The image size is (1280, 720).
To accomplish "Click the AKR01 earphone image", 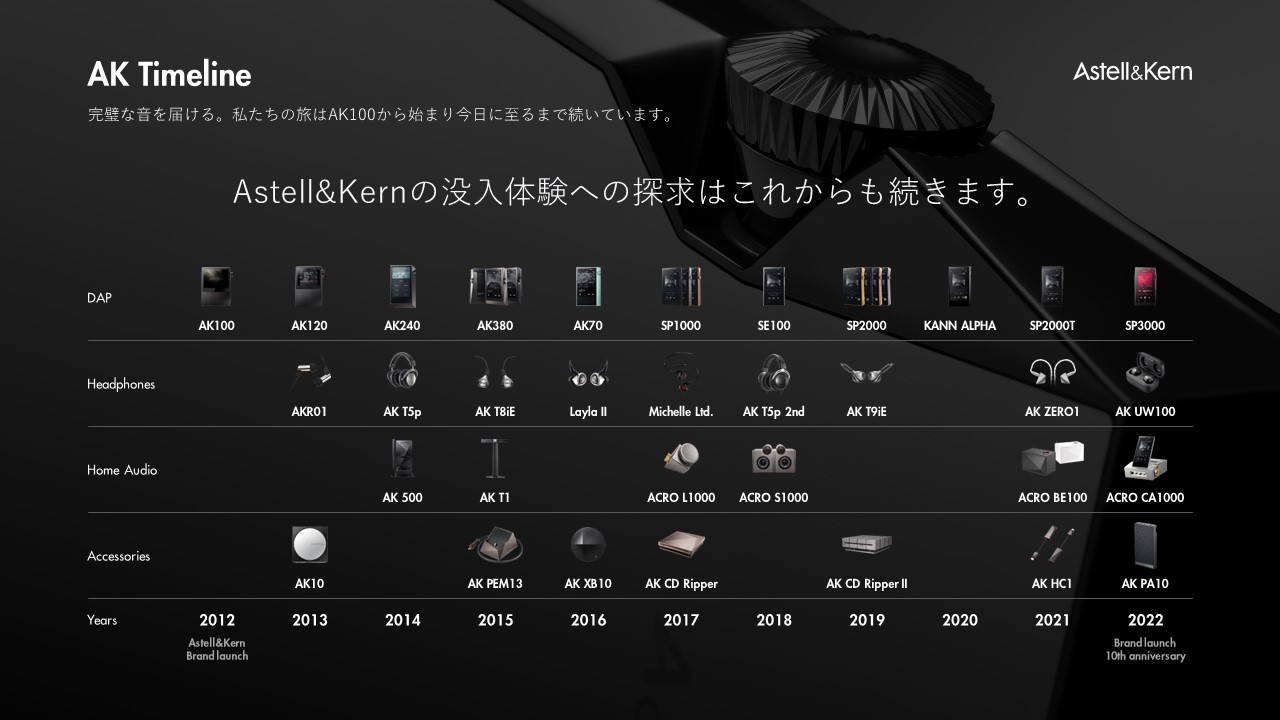I will (x=310, y=375).
